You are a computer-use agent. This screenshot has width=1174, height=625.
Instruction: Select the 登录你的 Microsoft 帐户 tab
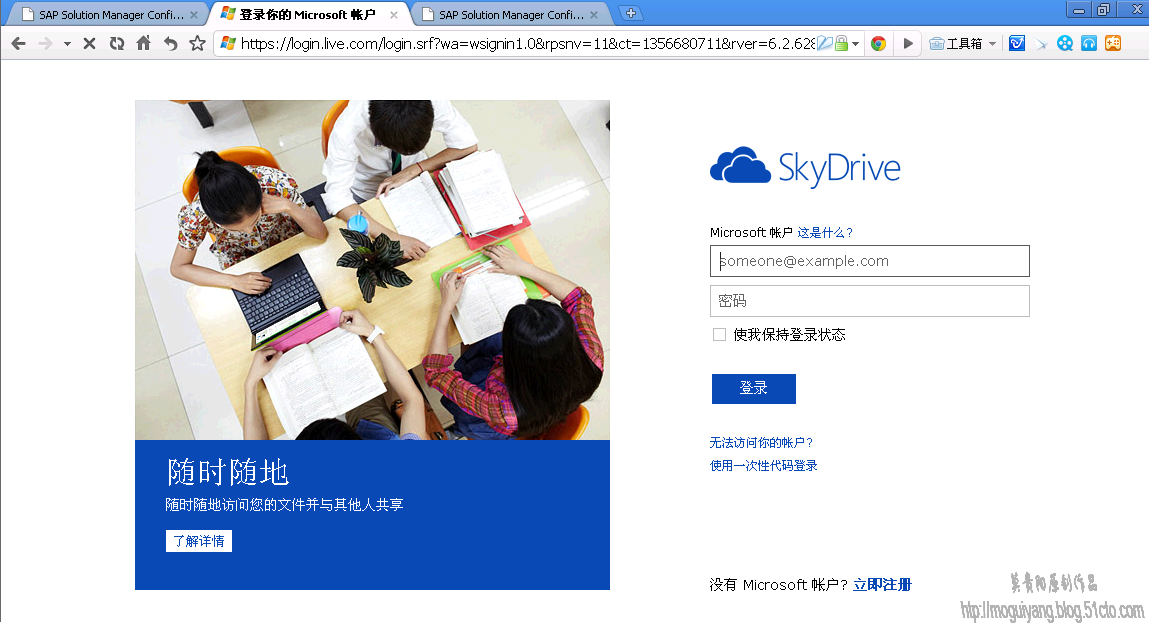pos(307,14)
